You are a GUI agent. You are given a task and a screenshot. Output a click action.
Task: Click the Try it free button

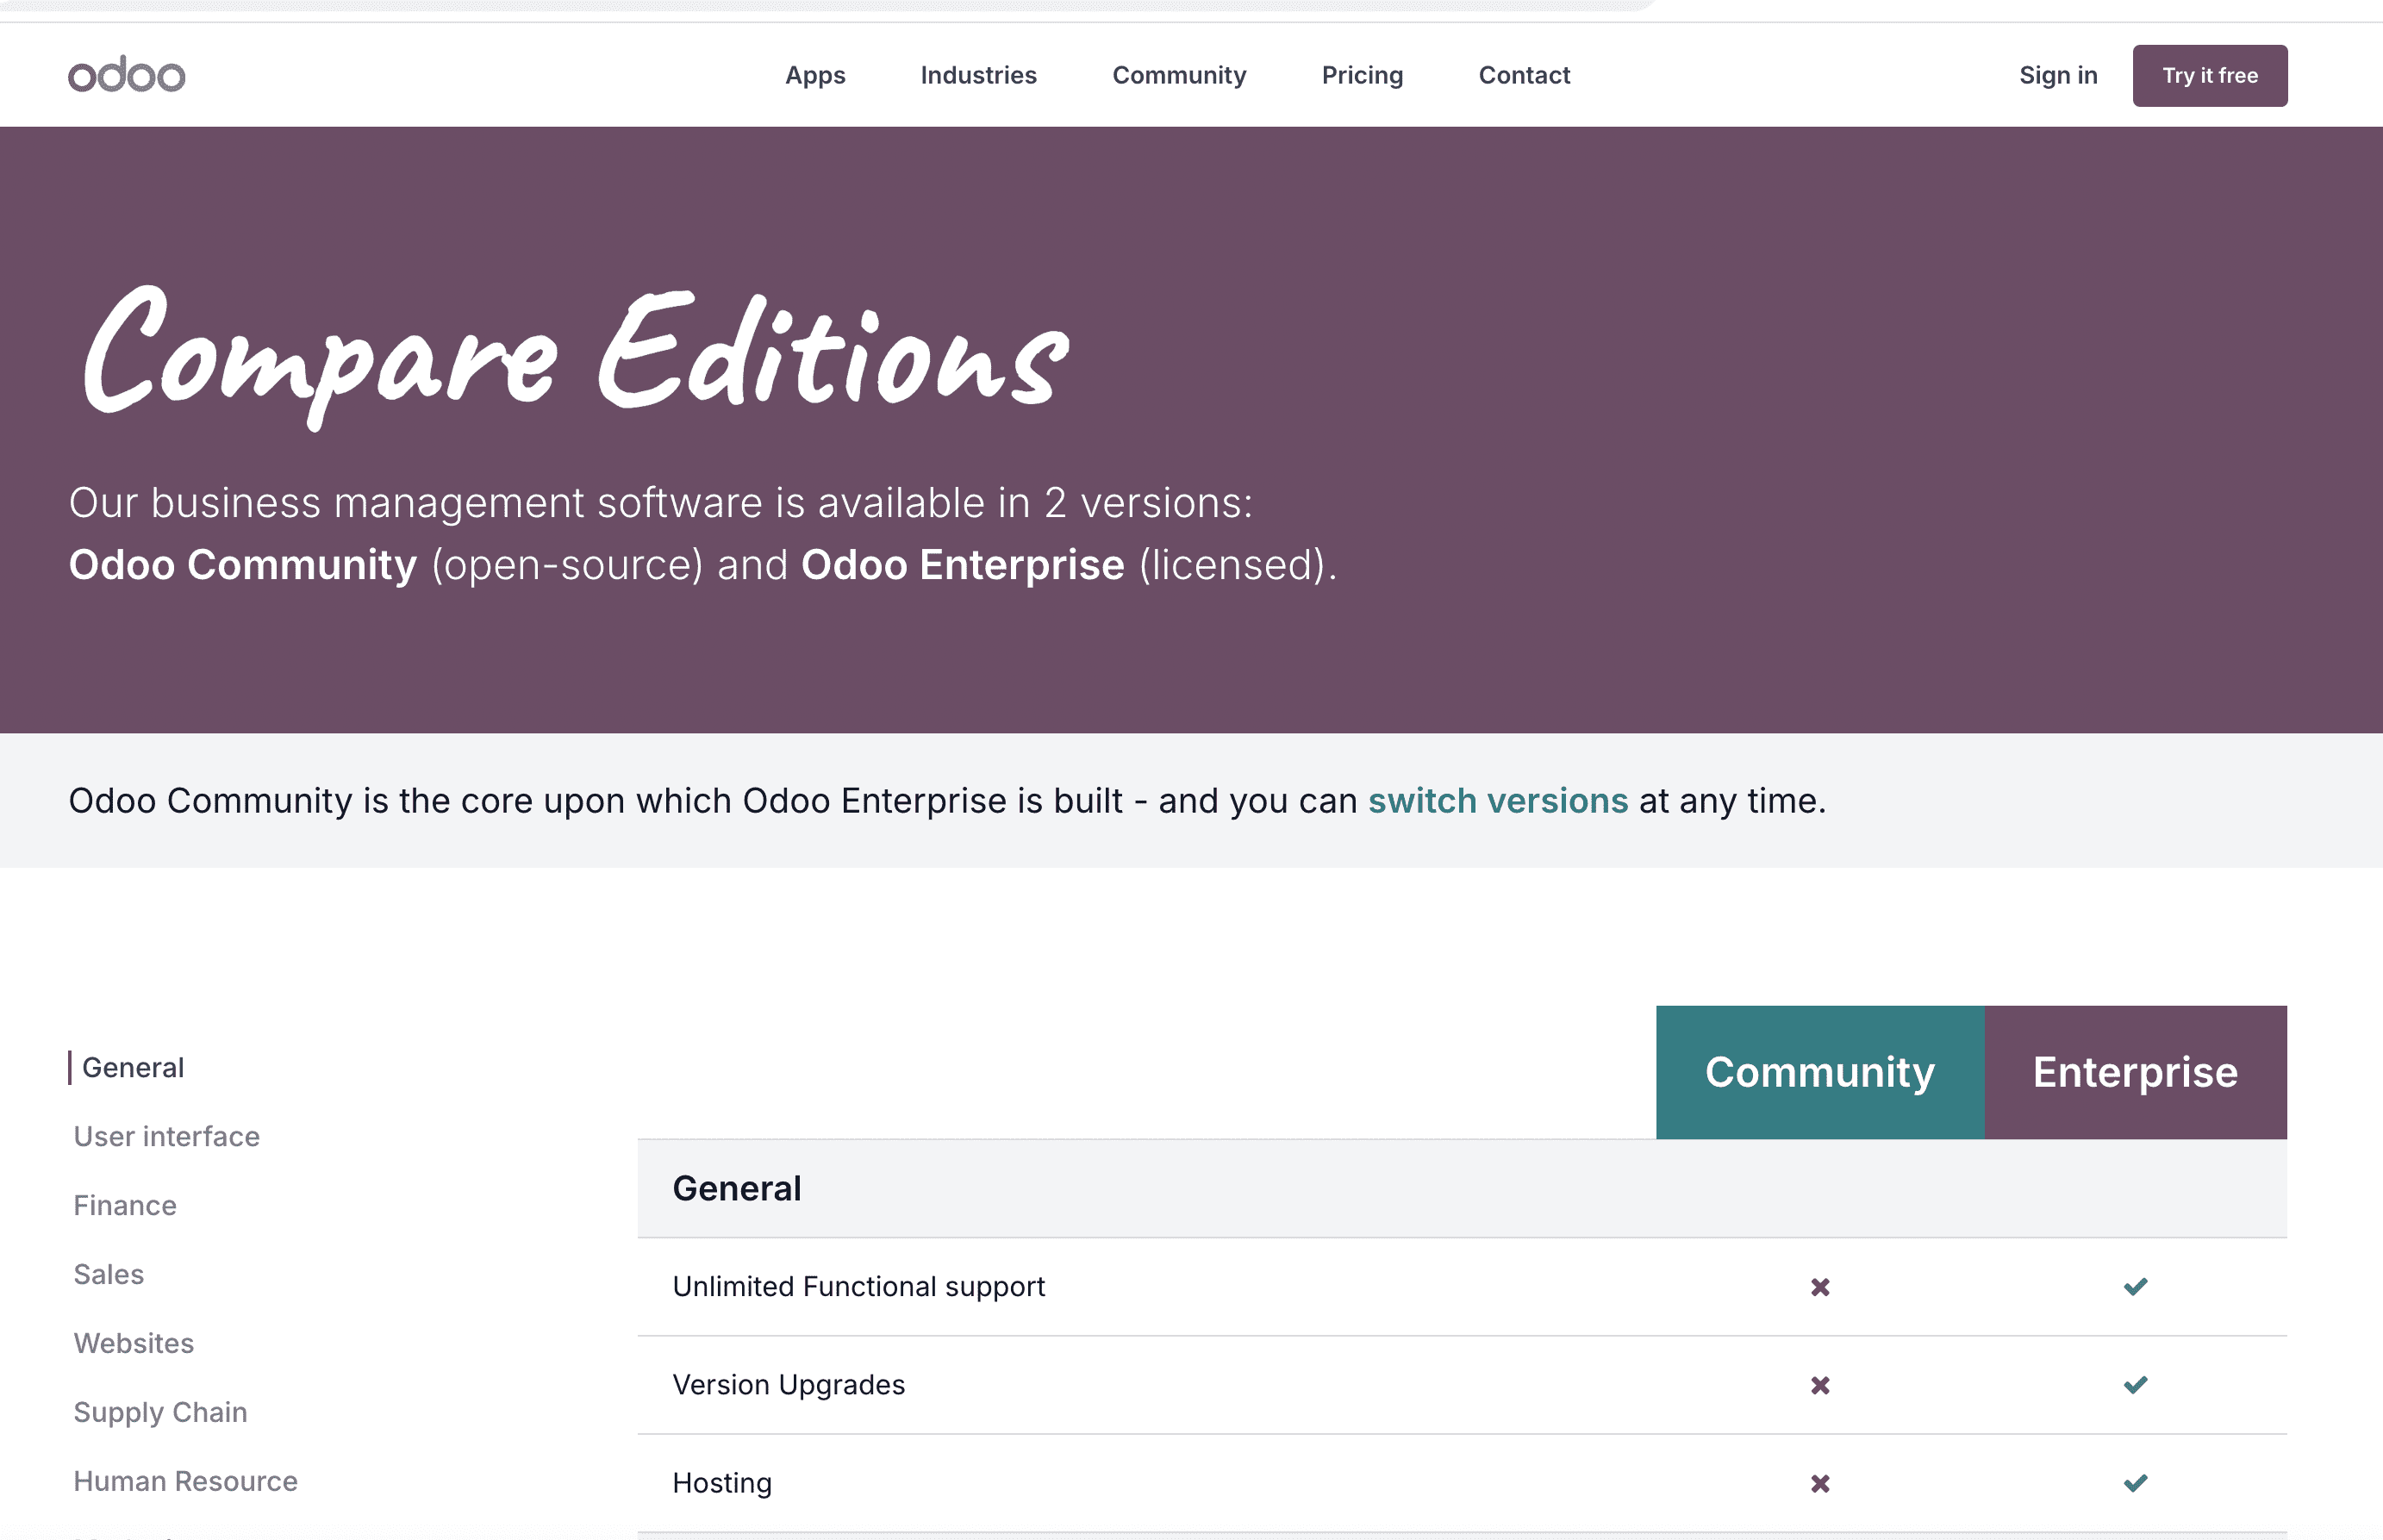[2210, 76]
